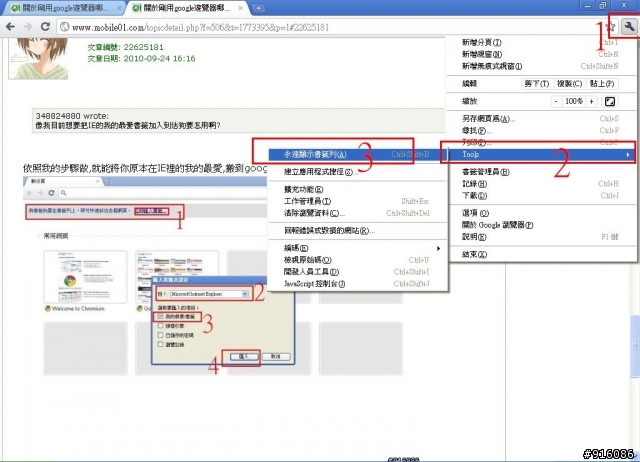Increase zoom with the plus button
The width and height of the screenshot is (640, 462).
point(591,101)
